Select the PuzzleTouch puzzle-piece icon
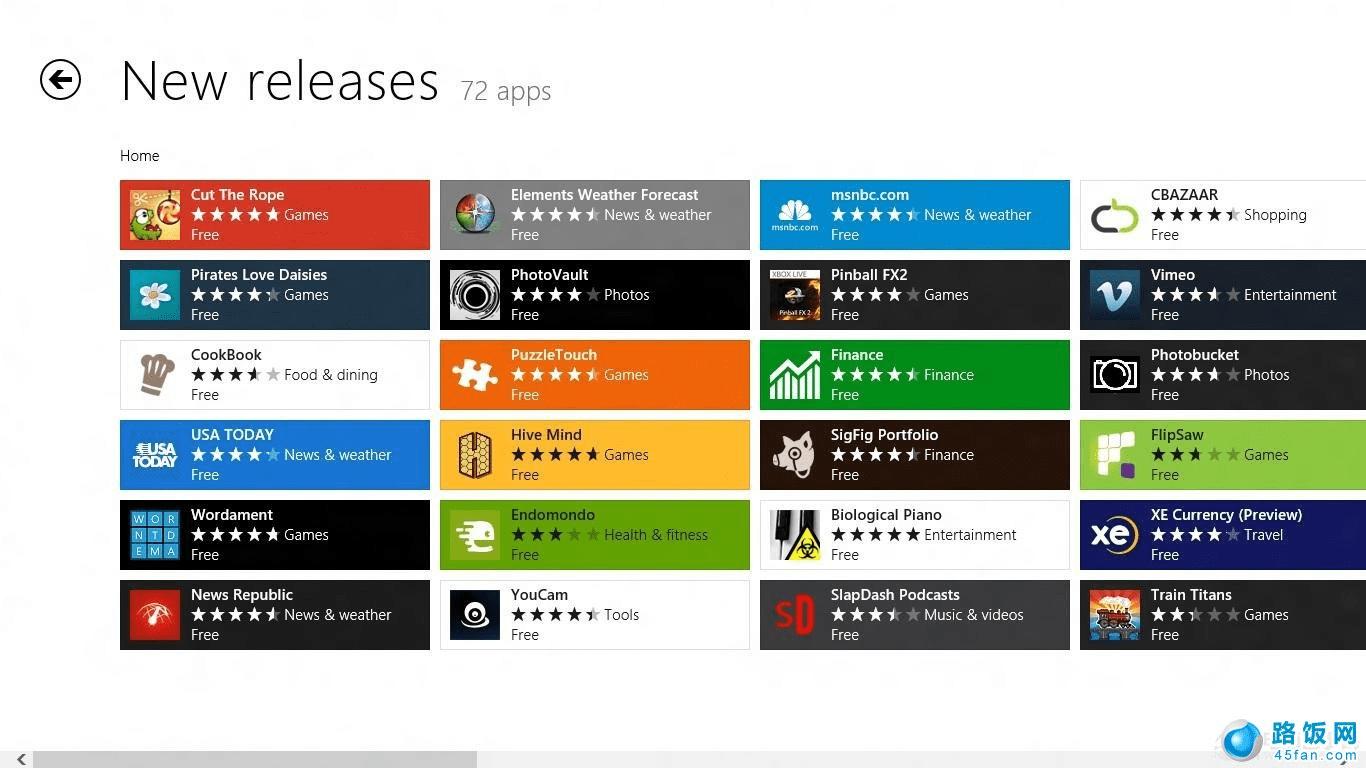 (x=475, y=374)
